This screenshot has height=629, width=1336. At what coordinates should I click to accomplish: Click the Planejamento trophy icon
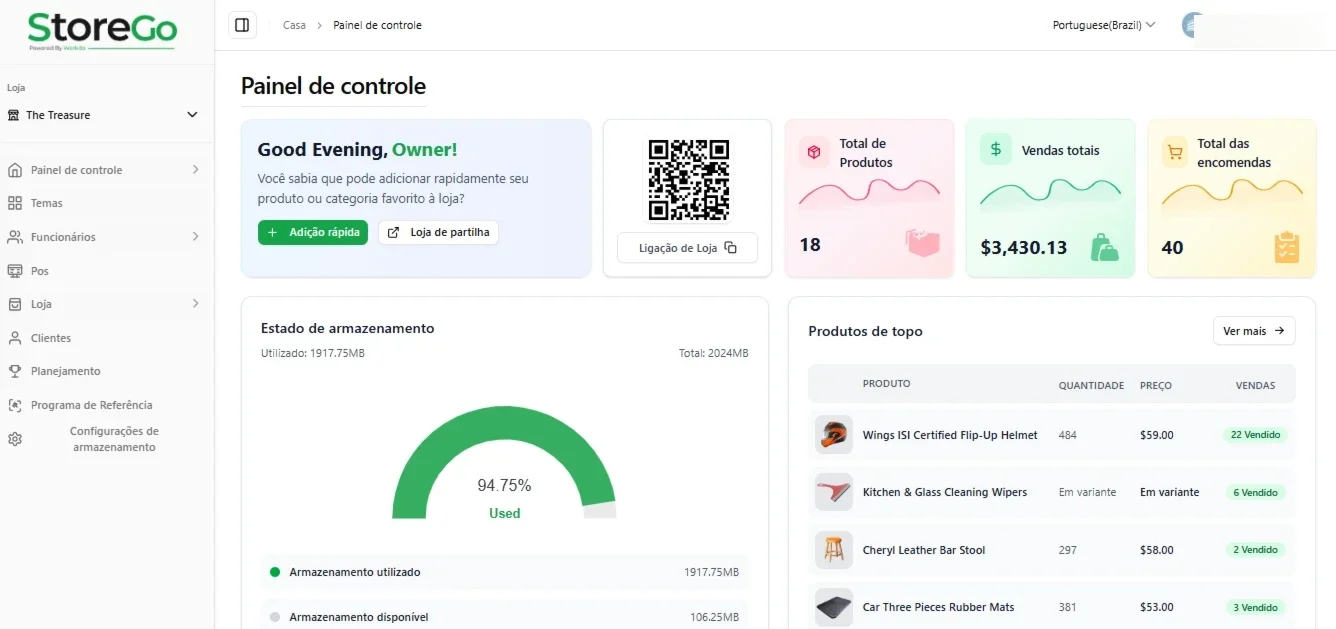(15, 371)
